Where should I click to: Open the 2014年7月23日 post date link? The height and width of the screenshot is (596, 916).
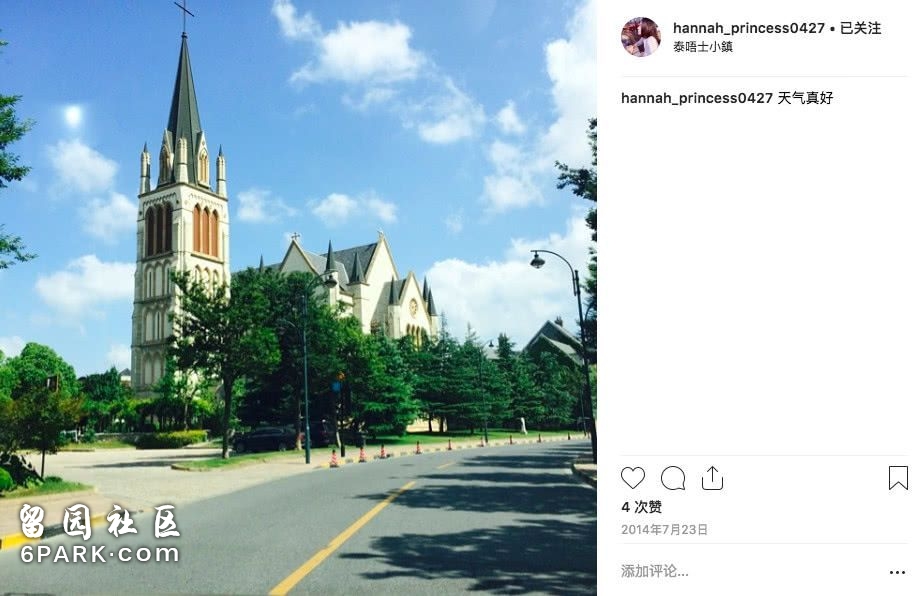coord(664,529)
